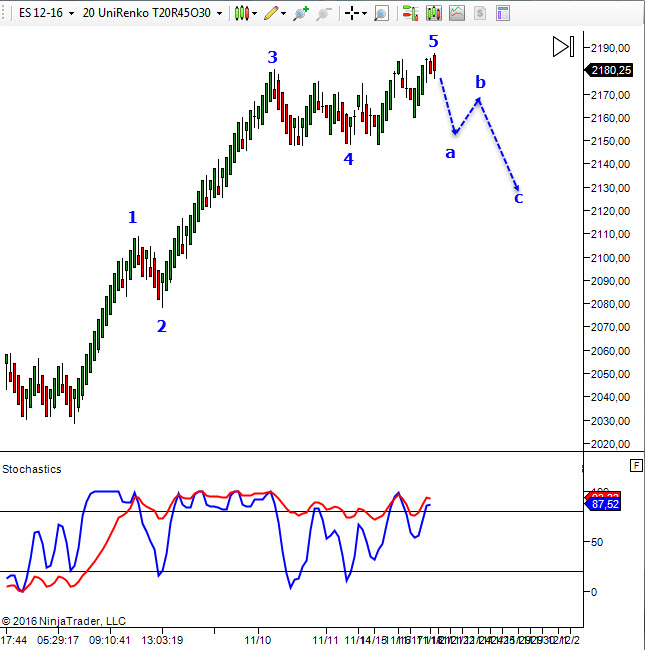Click the wave label 5

point(433,41)
